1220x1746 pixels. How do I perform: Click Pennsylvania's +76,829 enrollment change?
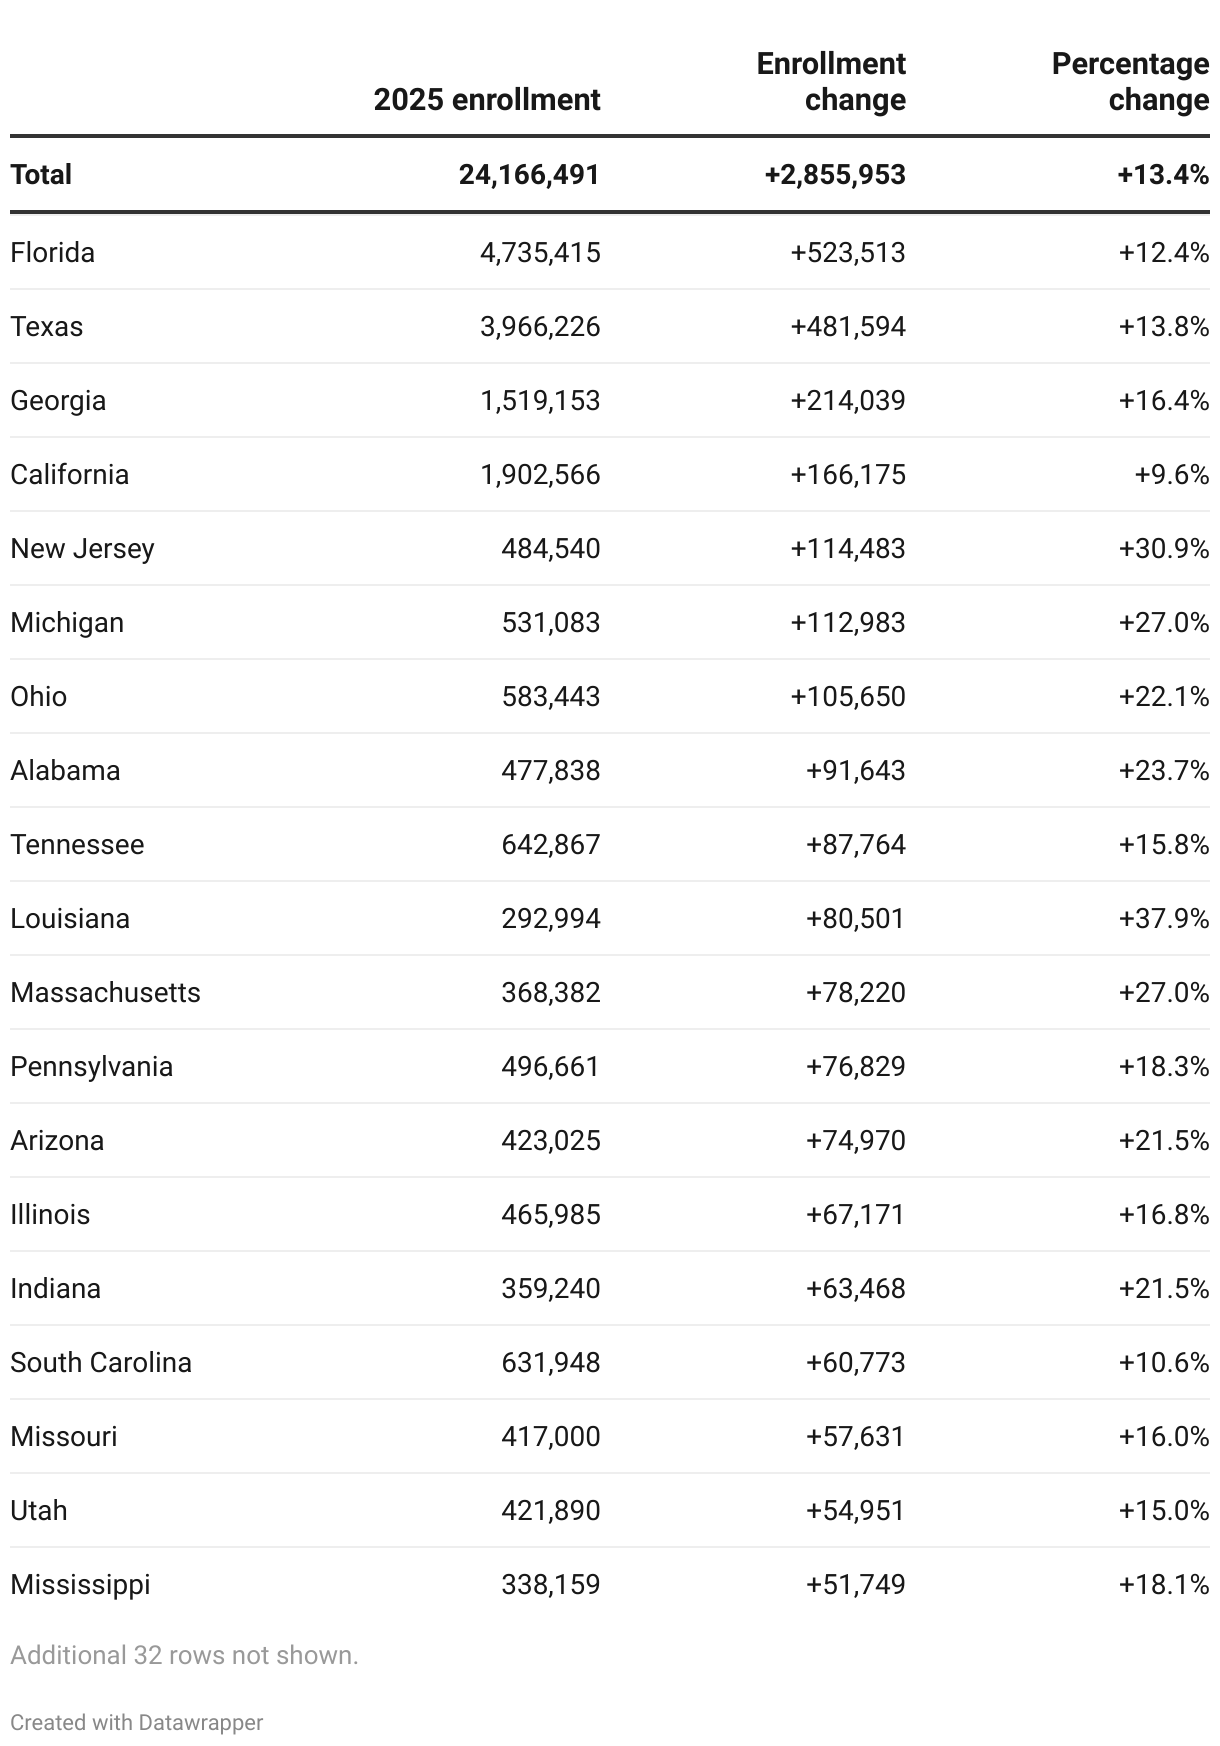(x=856, y=1066)
